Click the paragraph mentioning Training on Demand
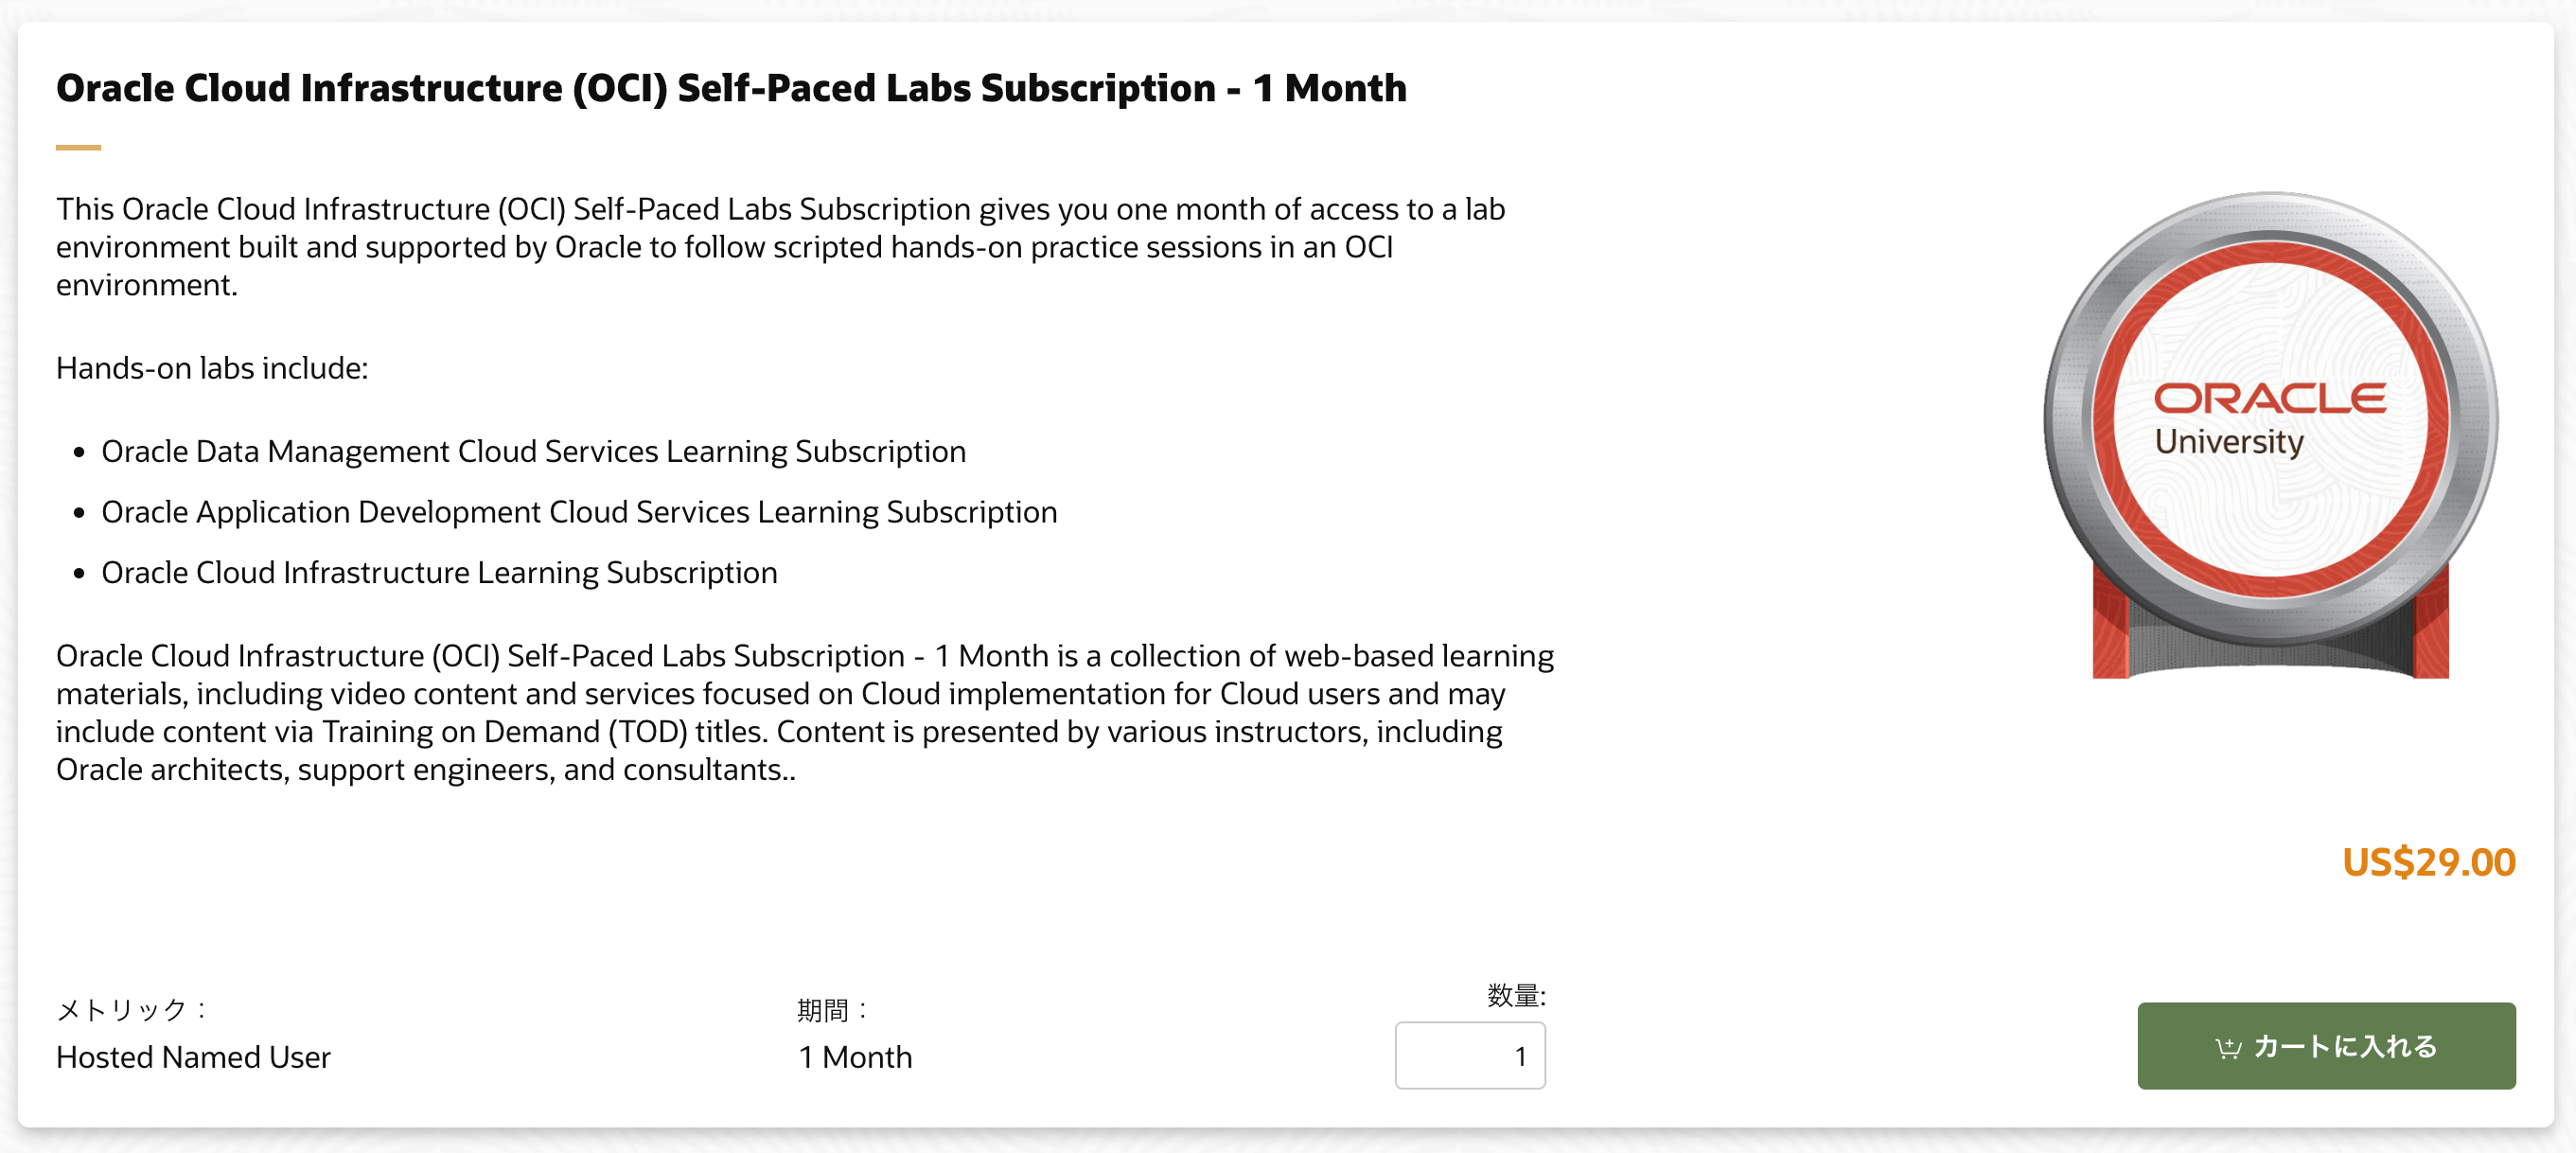Viewport: 2576px width, 1153px height. coord(805,712)
